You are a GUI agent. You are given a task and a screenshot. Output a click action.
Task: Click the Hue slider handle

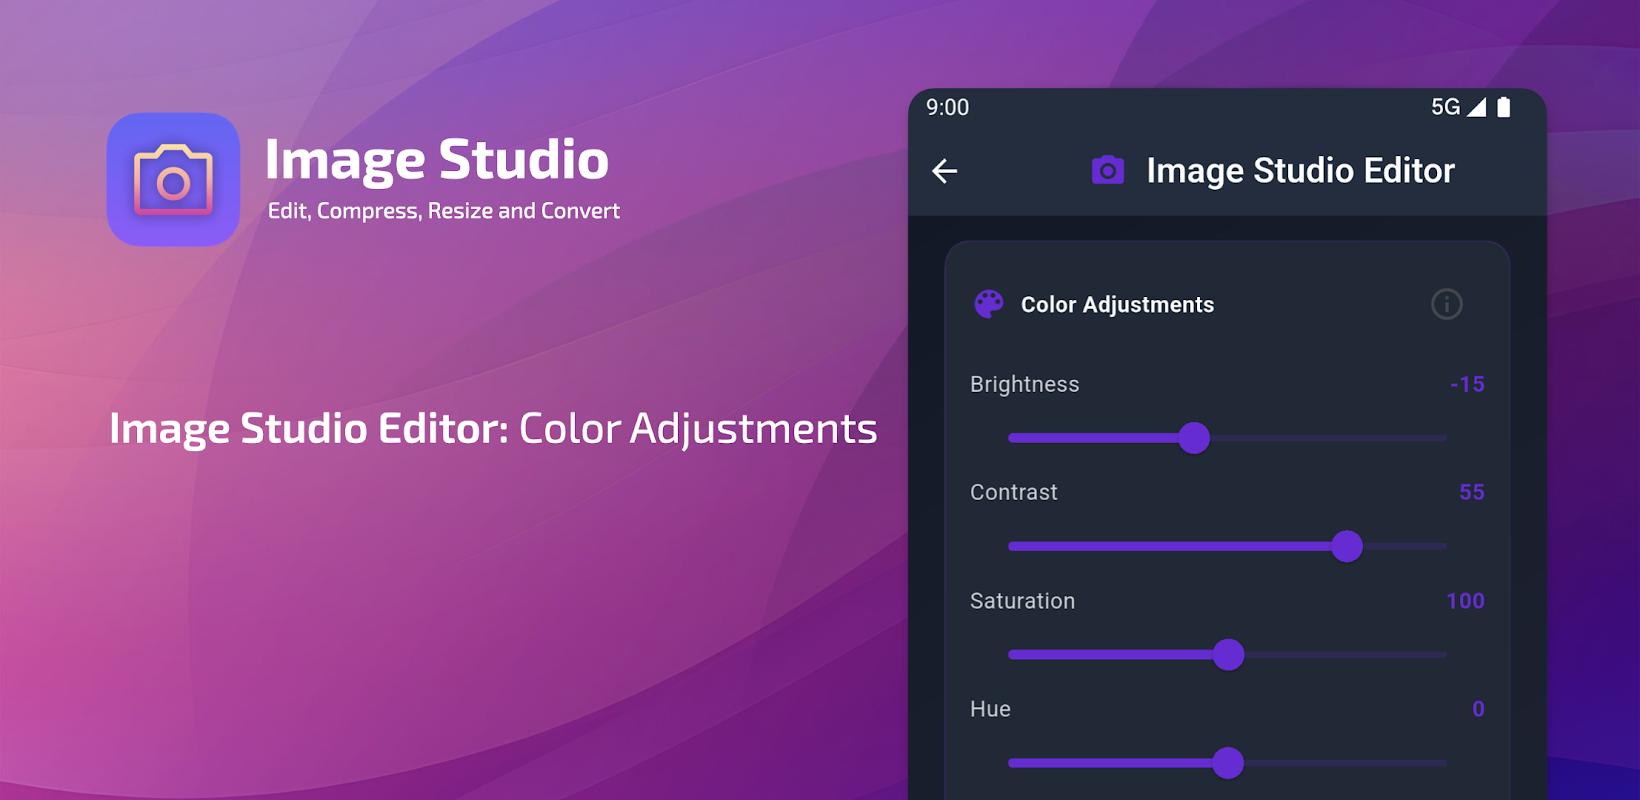pos(1228,763)
